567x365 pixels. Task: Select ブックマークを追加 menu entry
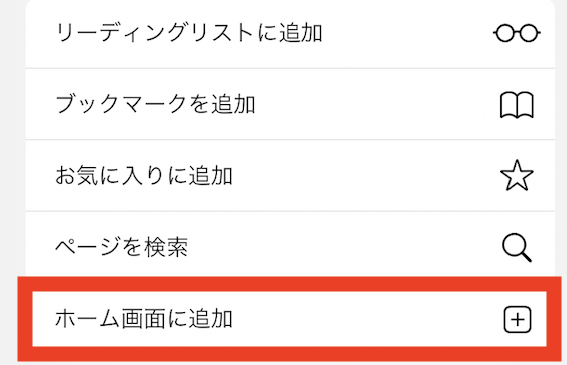290,104
